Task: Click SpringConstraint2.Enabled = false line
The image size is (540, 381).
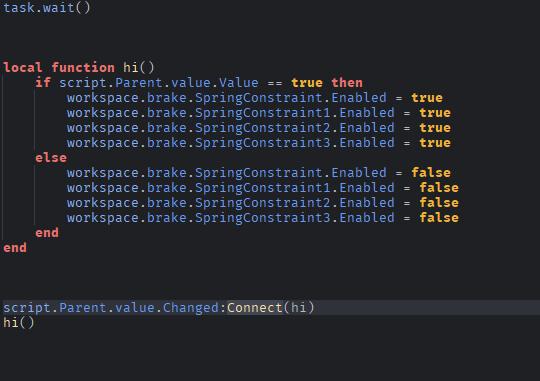Action: (x=263, y=203)
